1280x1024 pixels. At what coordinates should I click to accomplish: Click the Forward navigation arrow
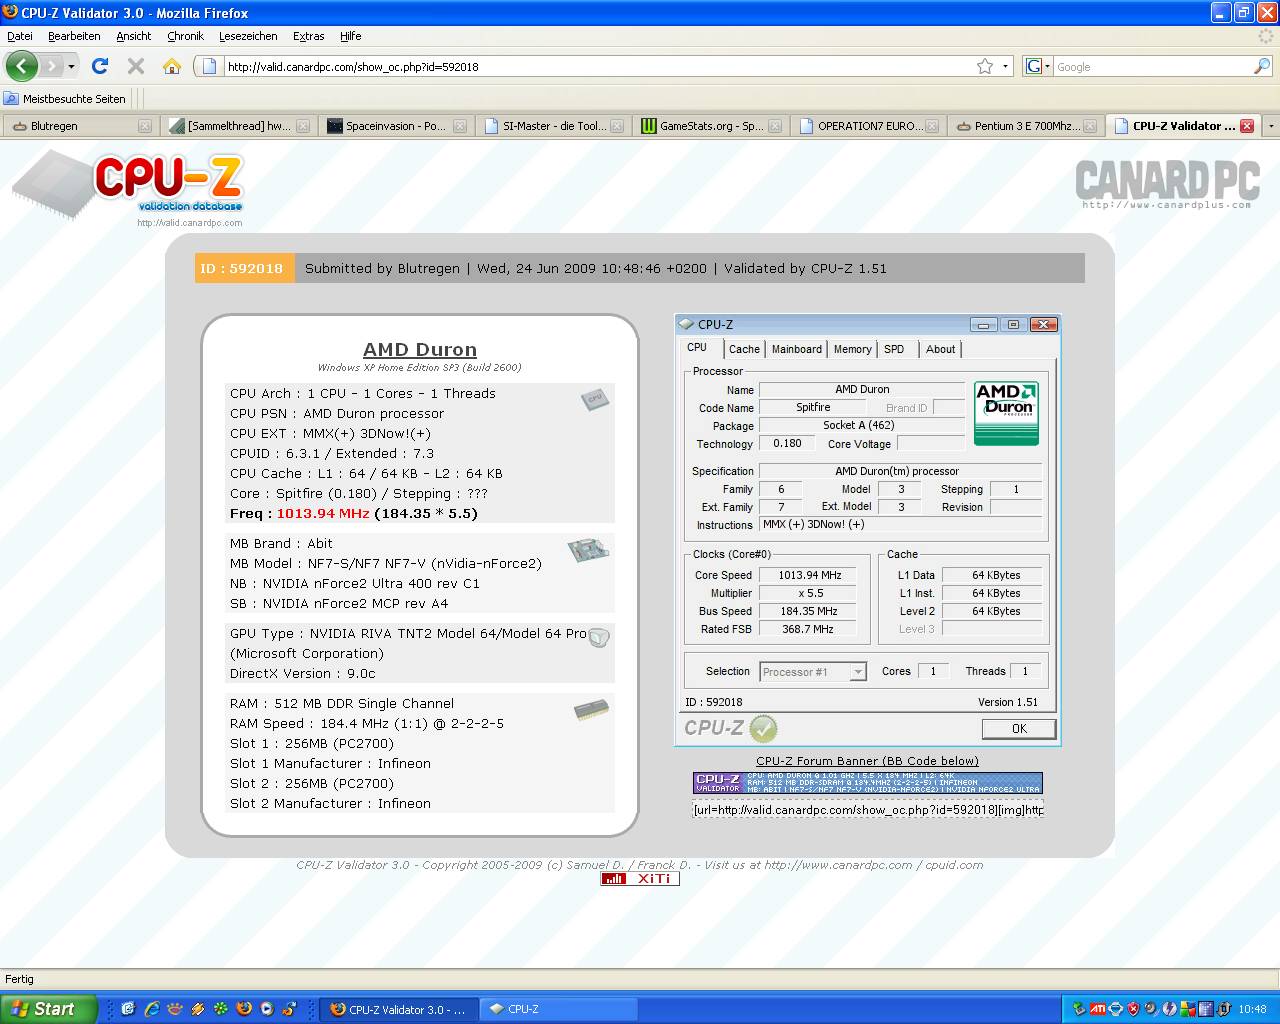pos(52,67)
